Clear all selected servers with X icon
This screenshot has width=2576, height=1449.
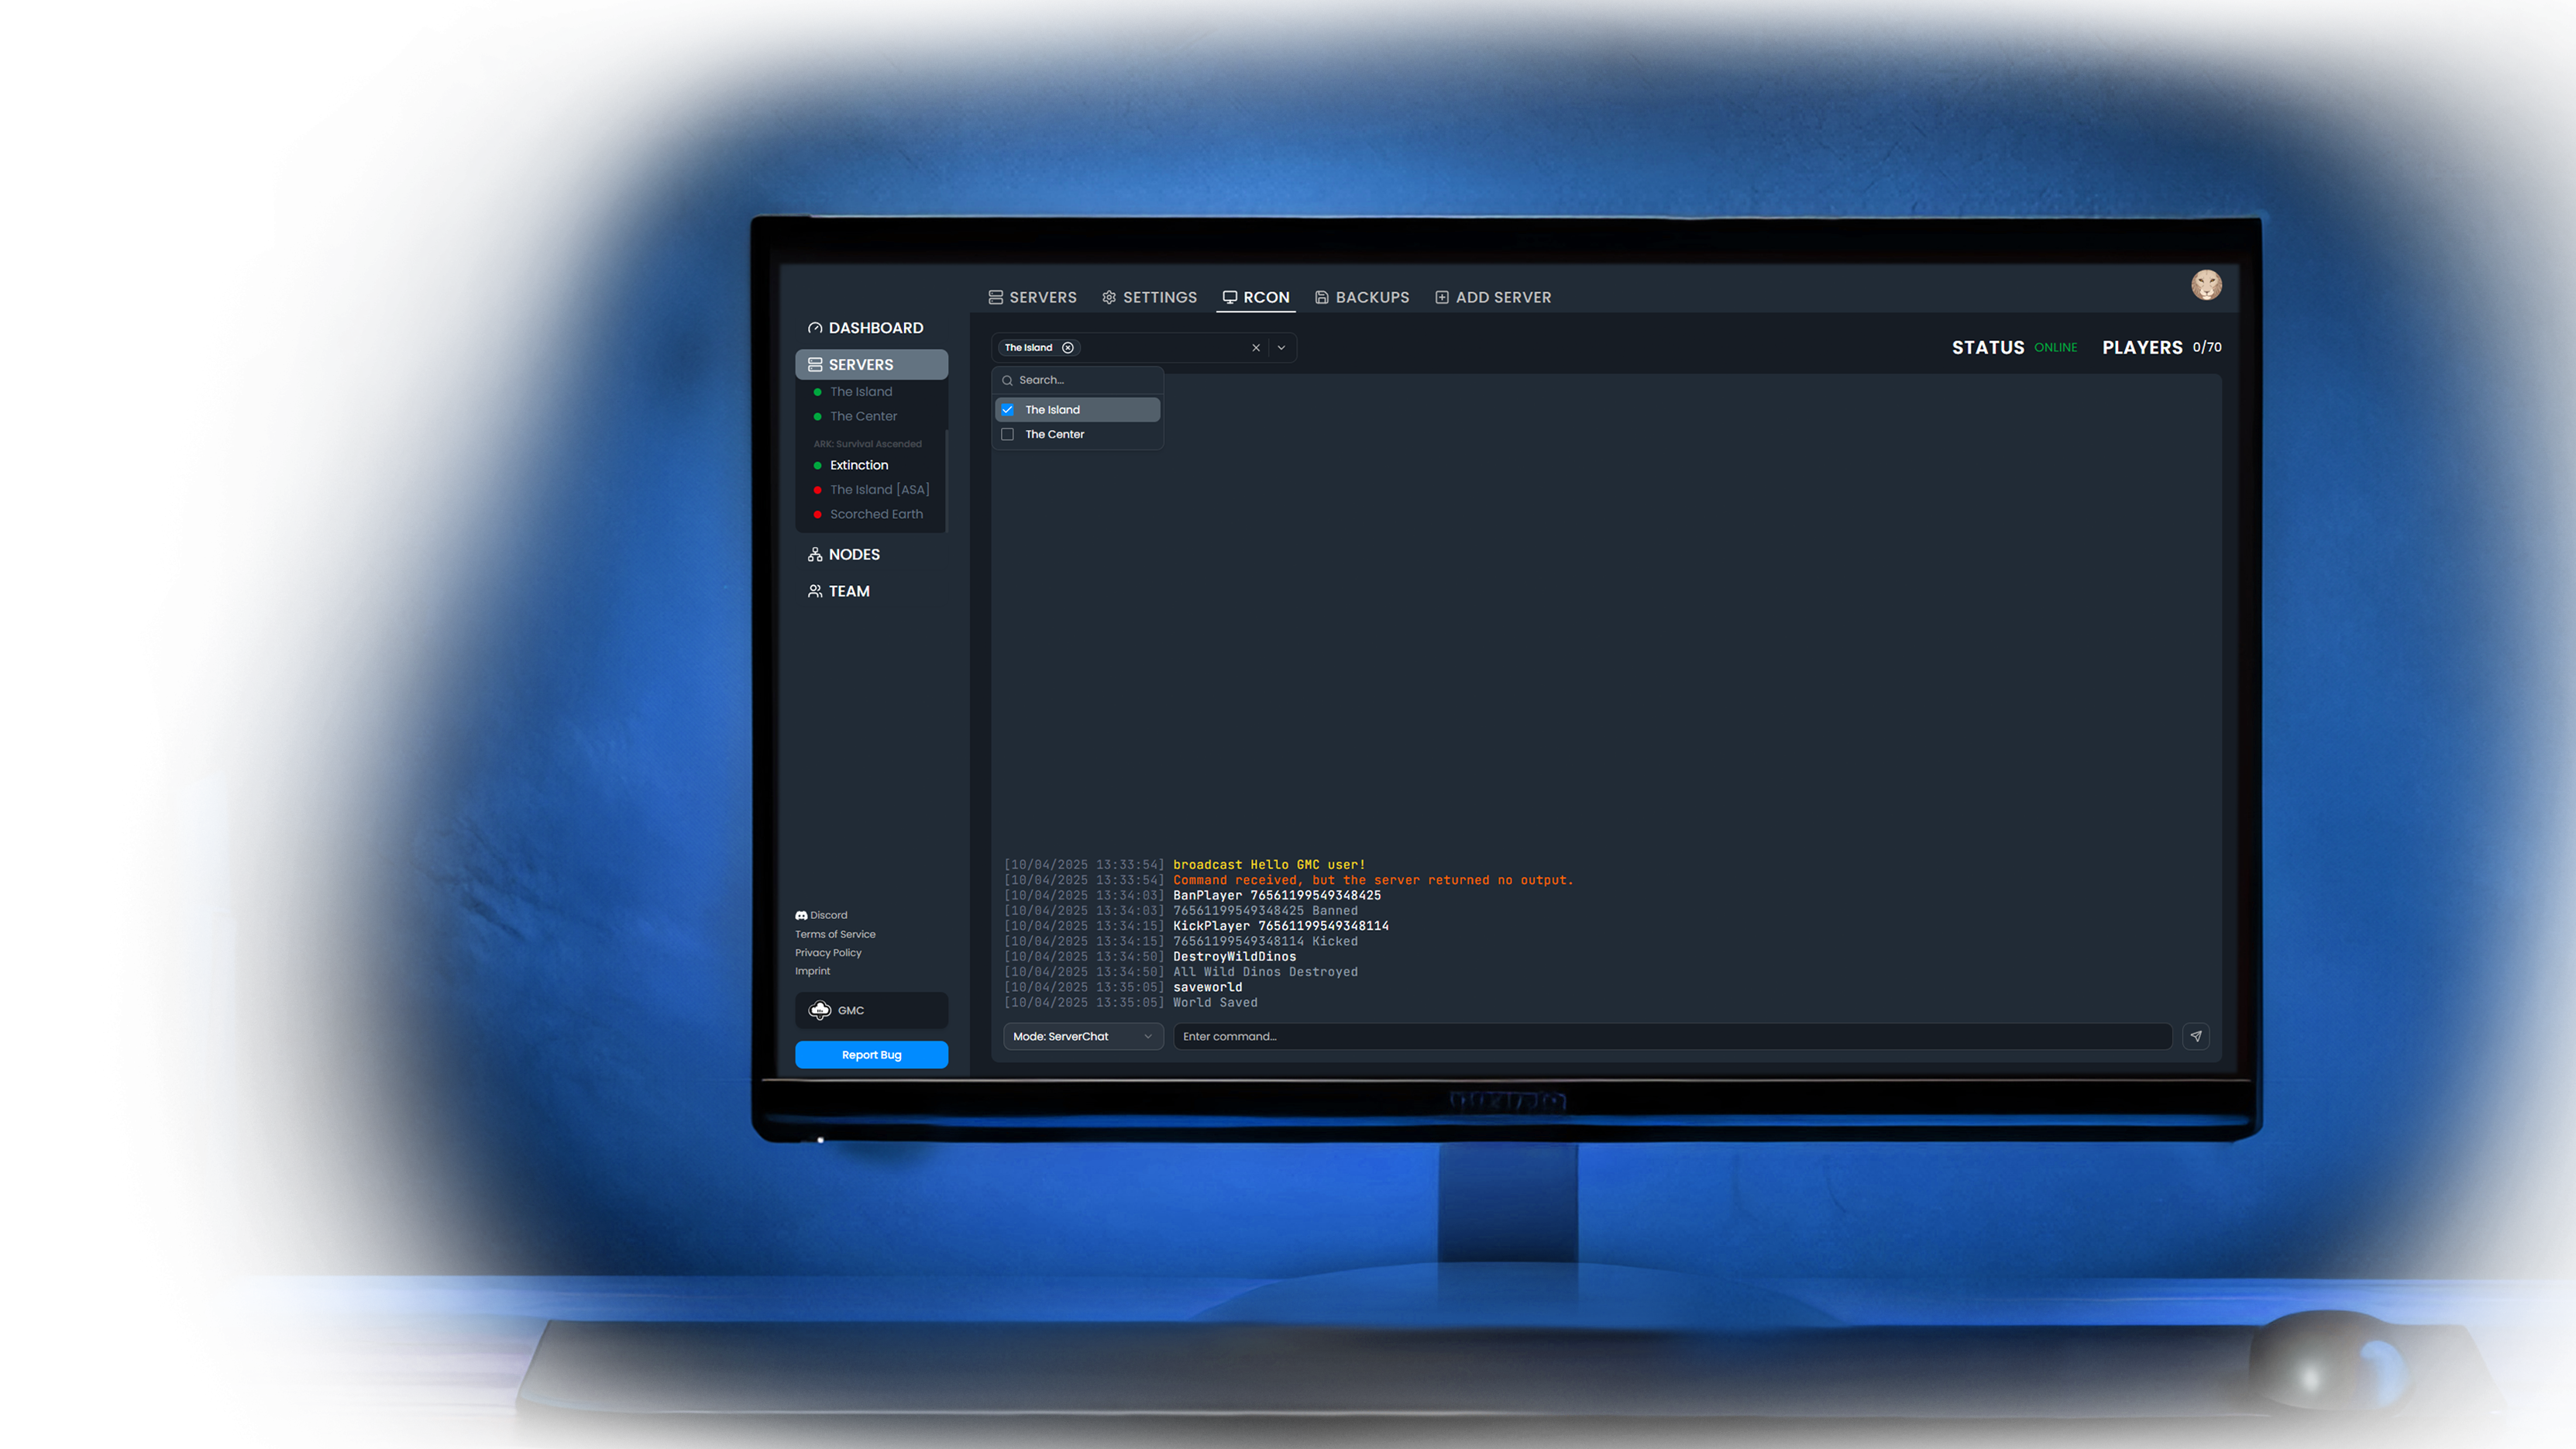pos(1256,348)
